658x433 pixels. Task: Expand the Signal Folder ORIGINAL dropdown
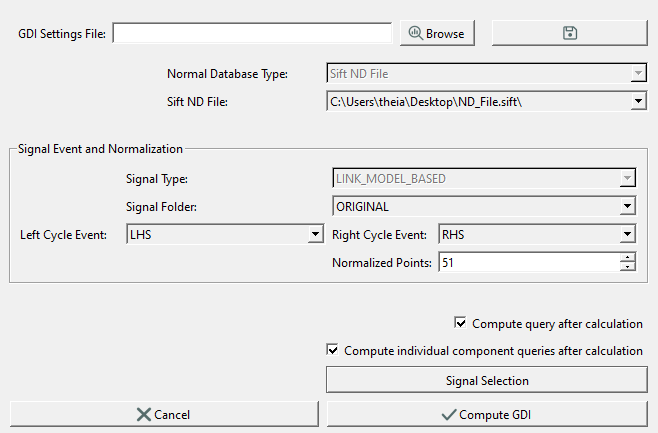pyautogui.click(x=627, y=206)
